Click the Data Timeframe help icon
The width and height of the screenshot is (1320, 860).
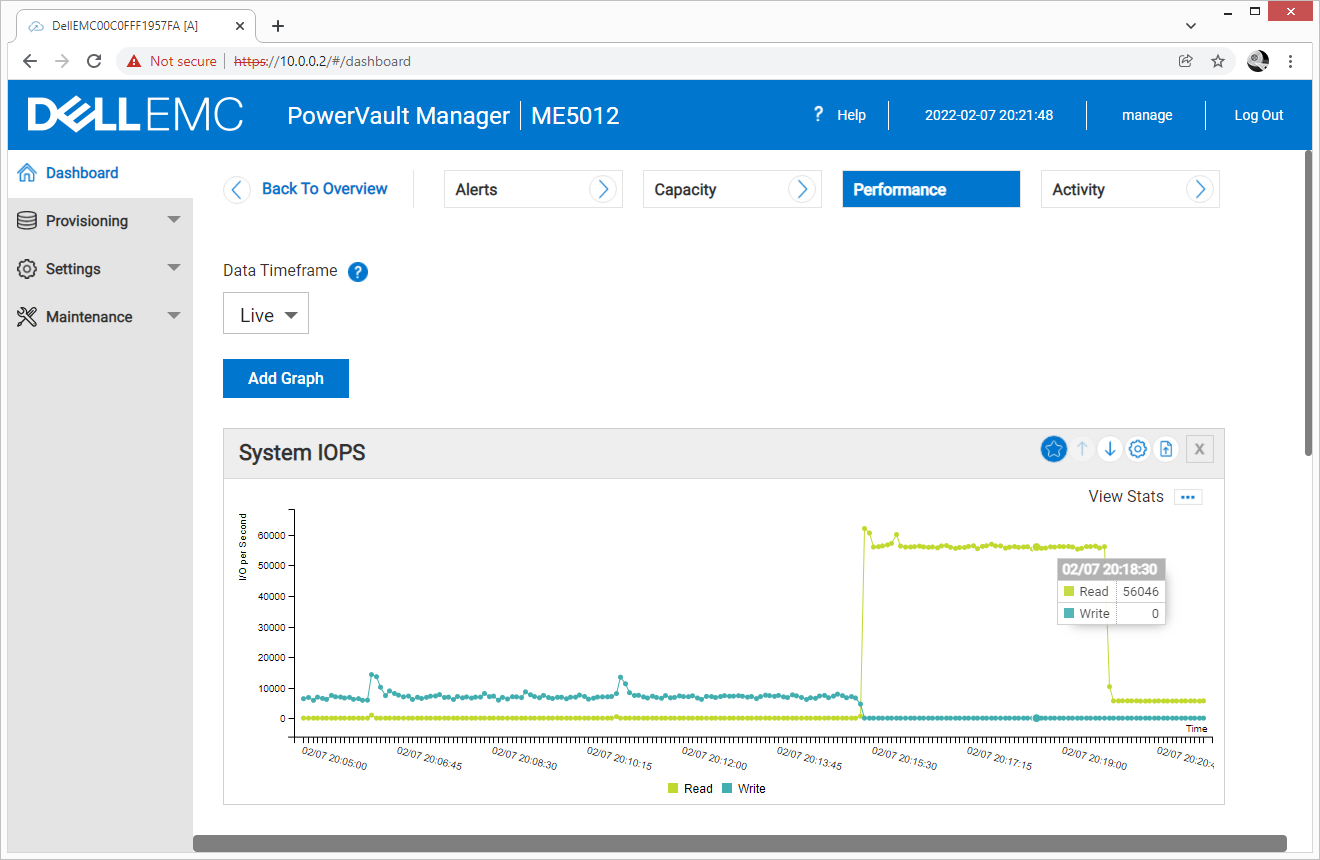[358, 271]
